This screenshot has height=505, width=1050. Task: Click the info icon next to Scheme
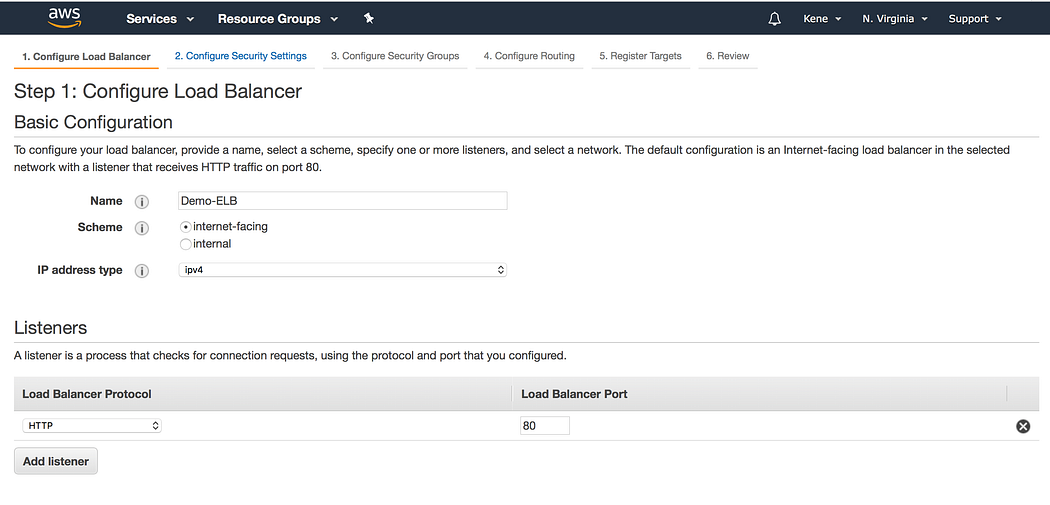pyautogui.click(x=142, y=228)
